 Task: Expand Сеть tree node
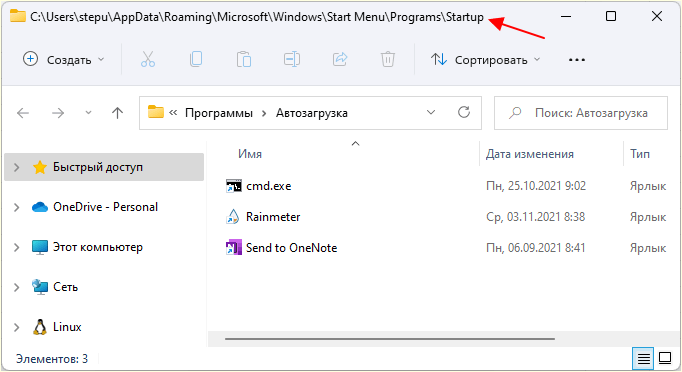[x=17, y=287]
